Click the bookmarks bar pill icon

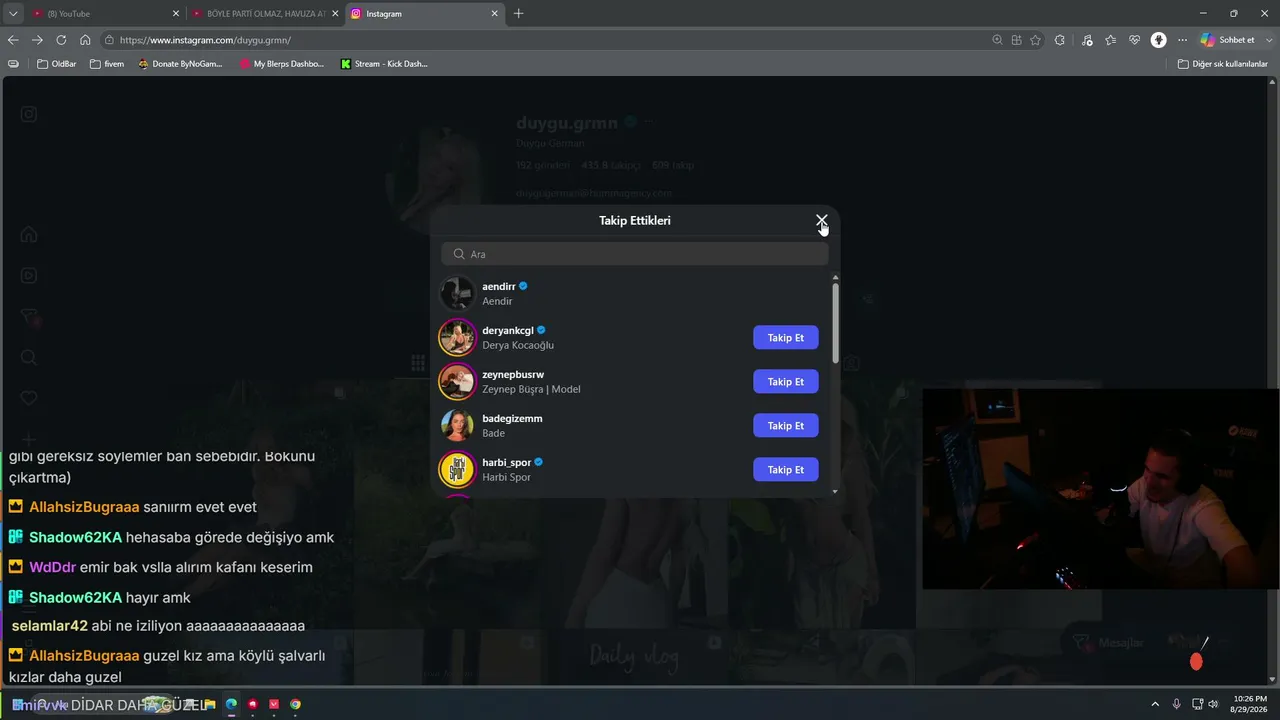tap(13, 64)
